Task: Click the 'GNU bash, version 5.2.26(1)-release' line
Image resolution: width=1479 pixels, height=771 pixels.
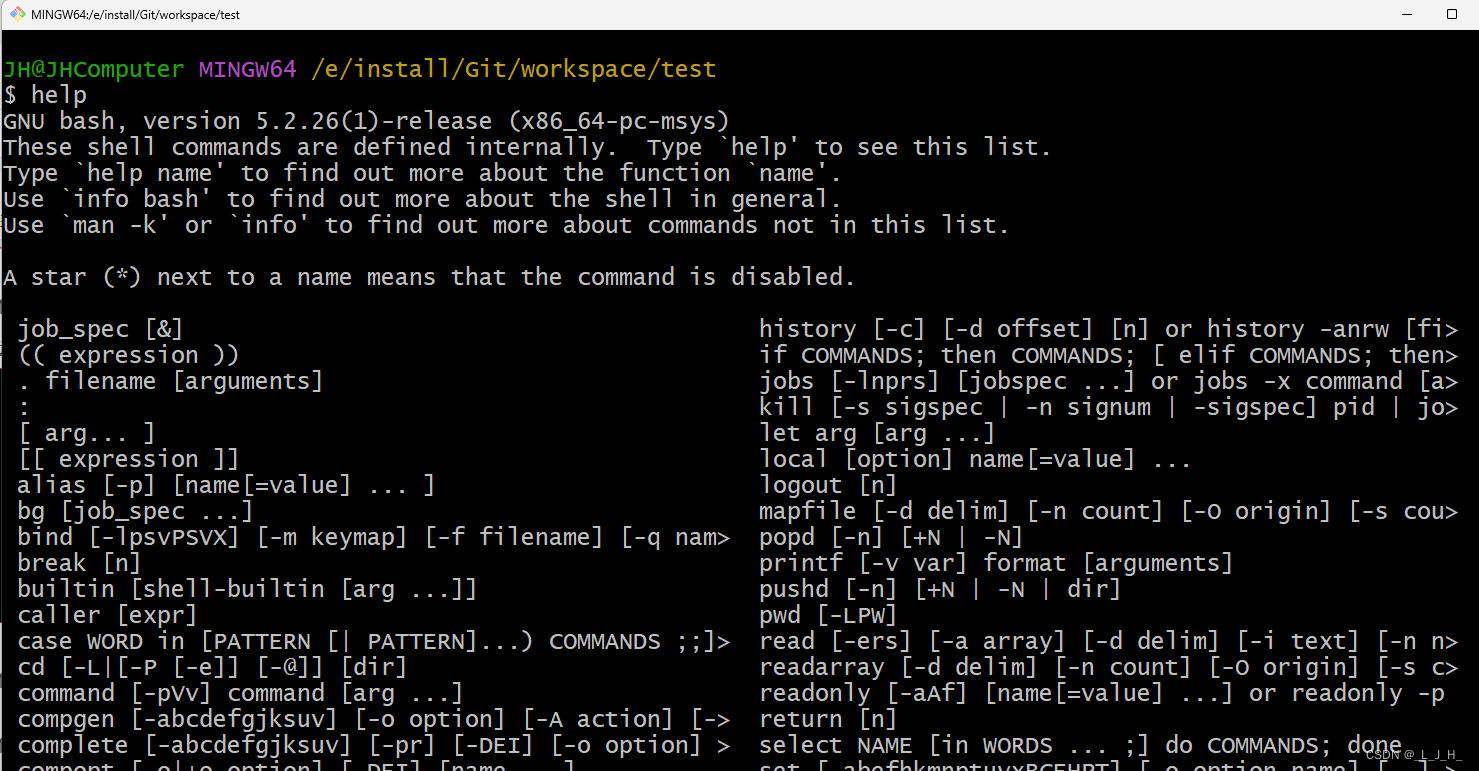Action: coord(366,121)
